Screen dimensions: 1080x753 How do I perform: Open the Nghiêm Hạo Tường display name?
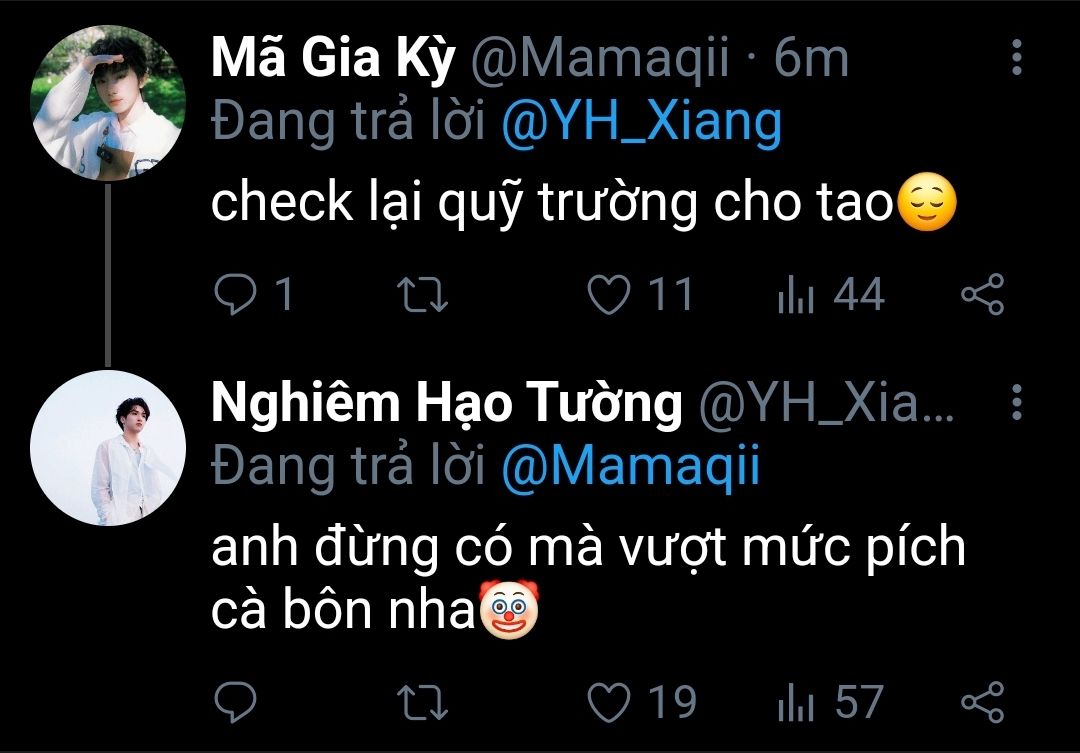(x=447, y=404)
